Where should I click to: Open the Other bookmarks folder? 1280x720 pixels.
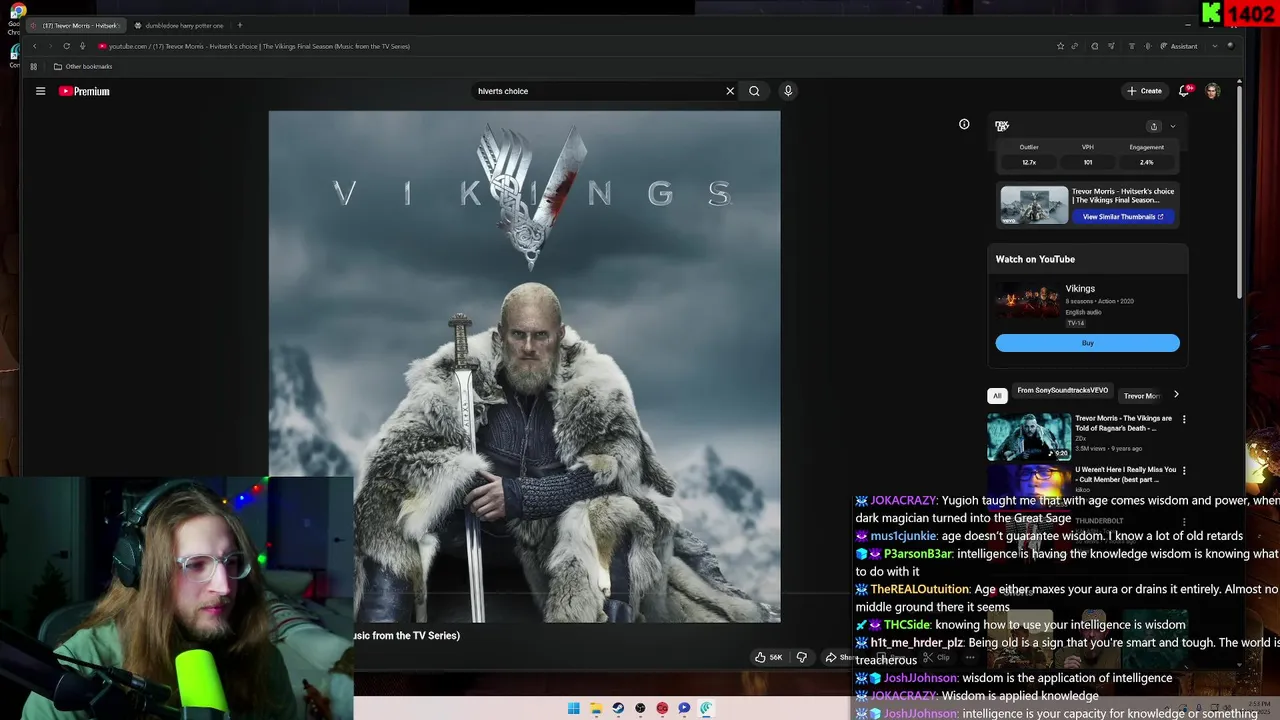pos(83,67)
